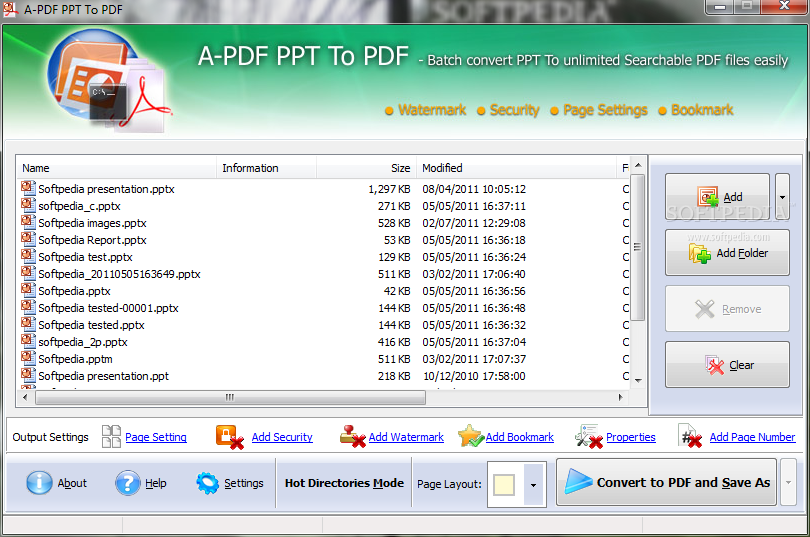Click the 10/12/2010 17:58:00 modified date

[x=474, y=376]
